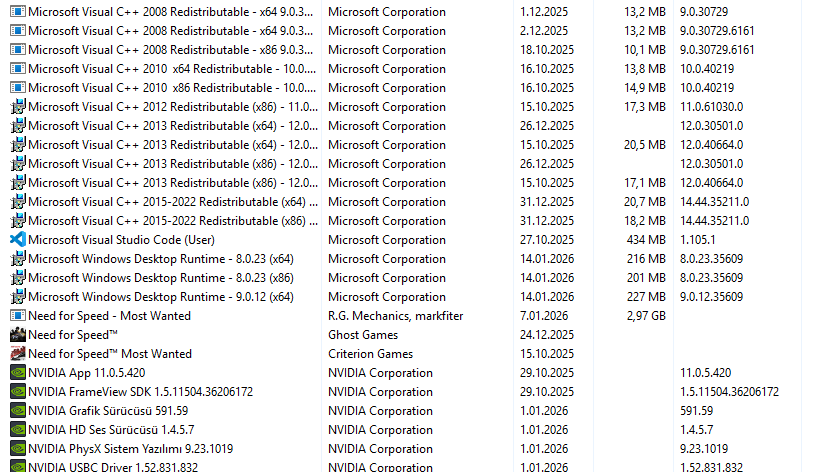Click the size value '20,5 MB'
The height and width of the screenshot is (472, 820).
[x=645, y=145]
